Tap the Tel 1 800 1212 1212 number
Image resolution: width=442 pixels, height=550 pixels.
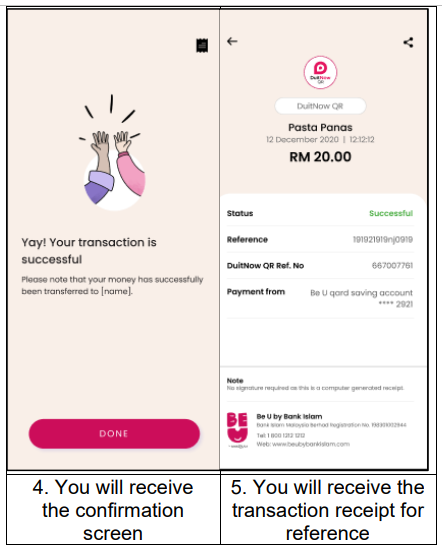pyautogui.click(x=281, y=435)
